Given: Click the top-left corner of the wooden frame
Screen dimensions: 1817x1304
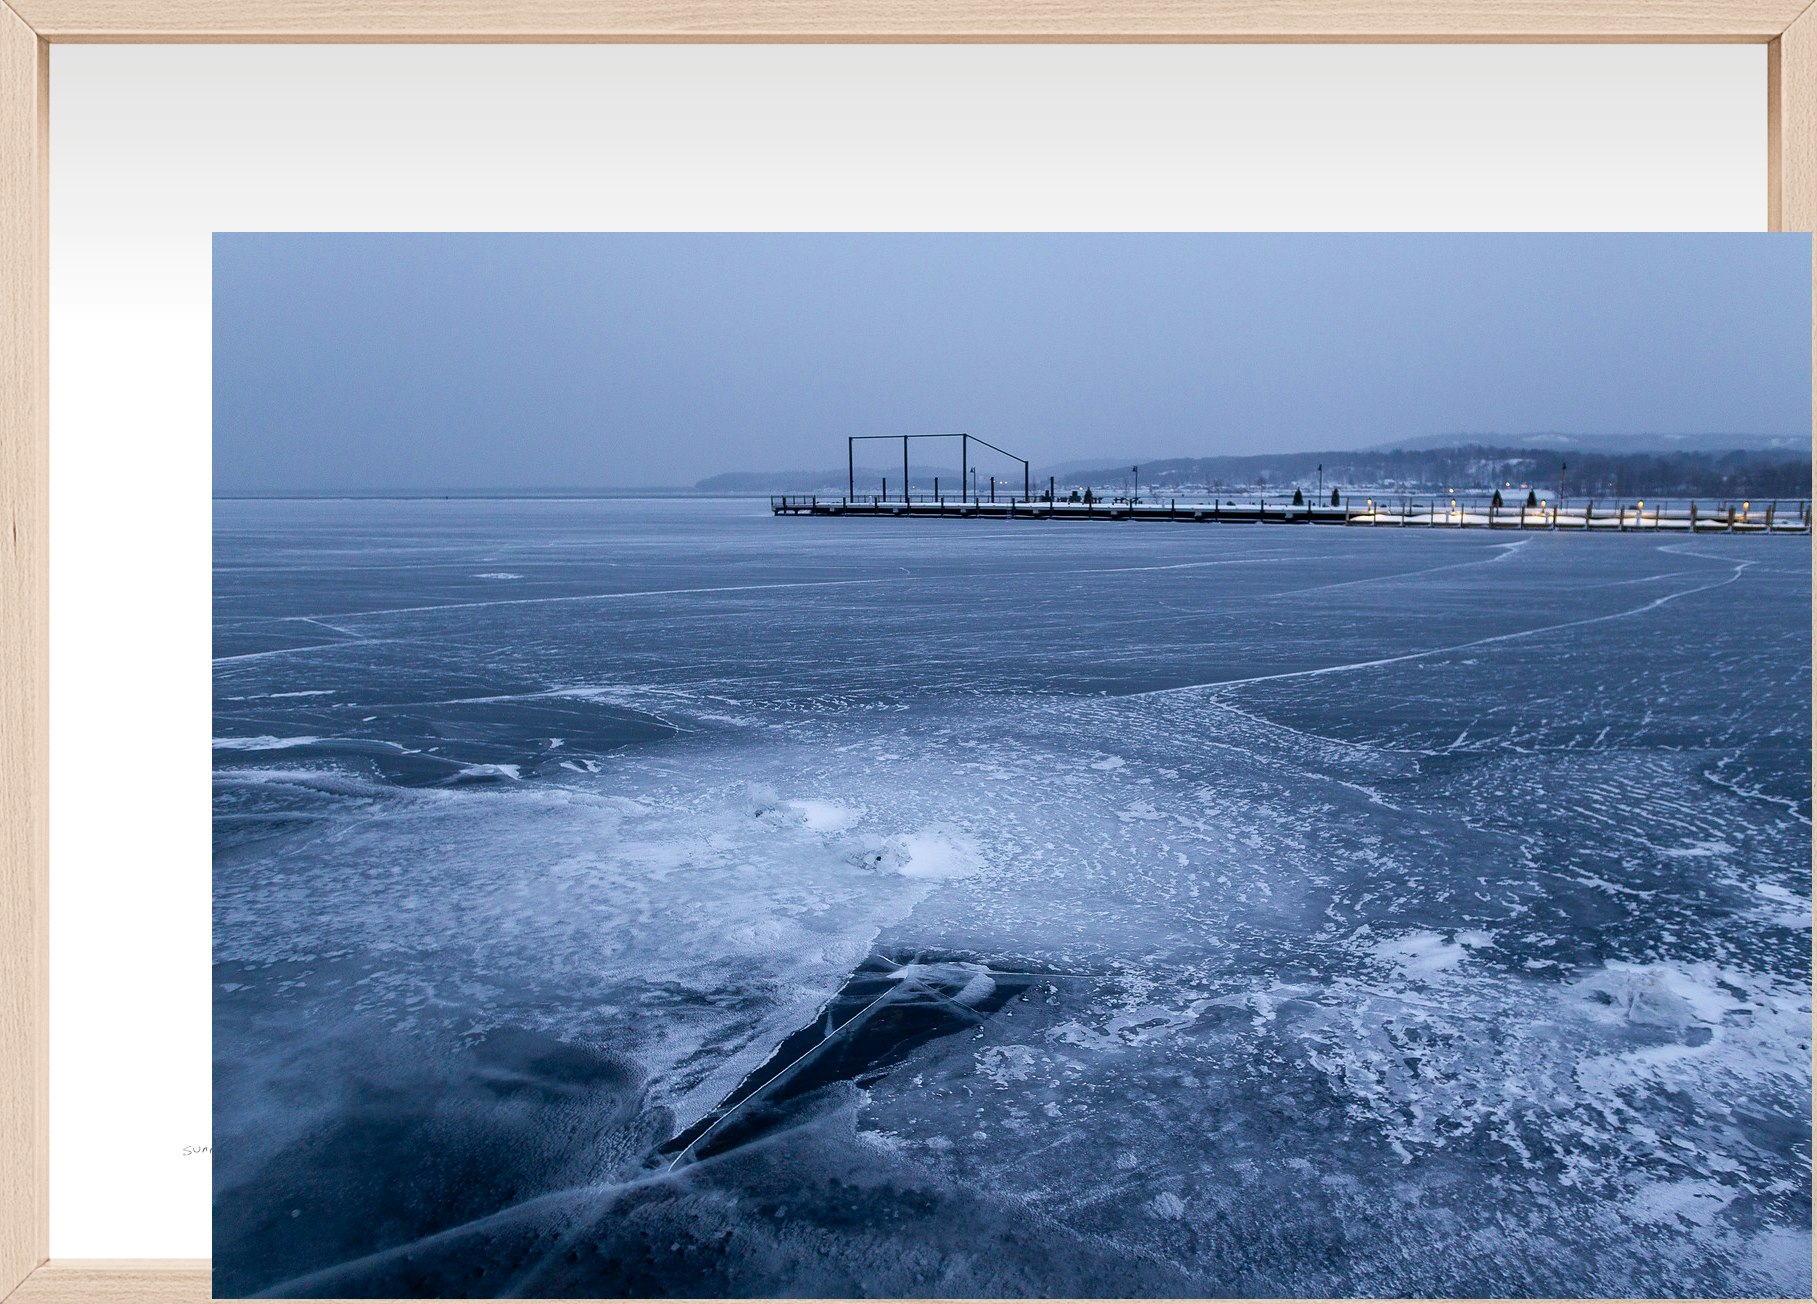Looking at the screenshot, I should tap(22, 20).
